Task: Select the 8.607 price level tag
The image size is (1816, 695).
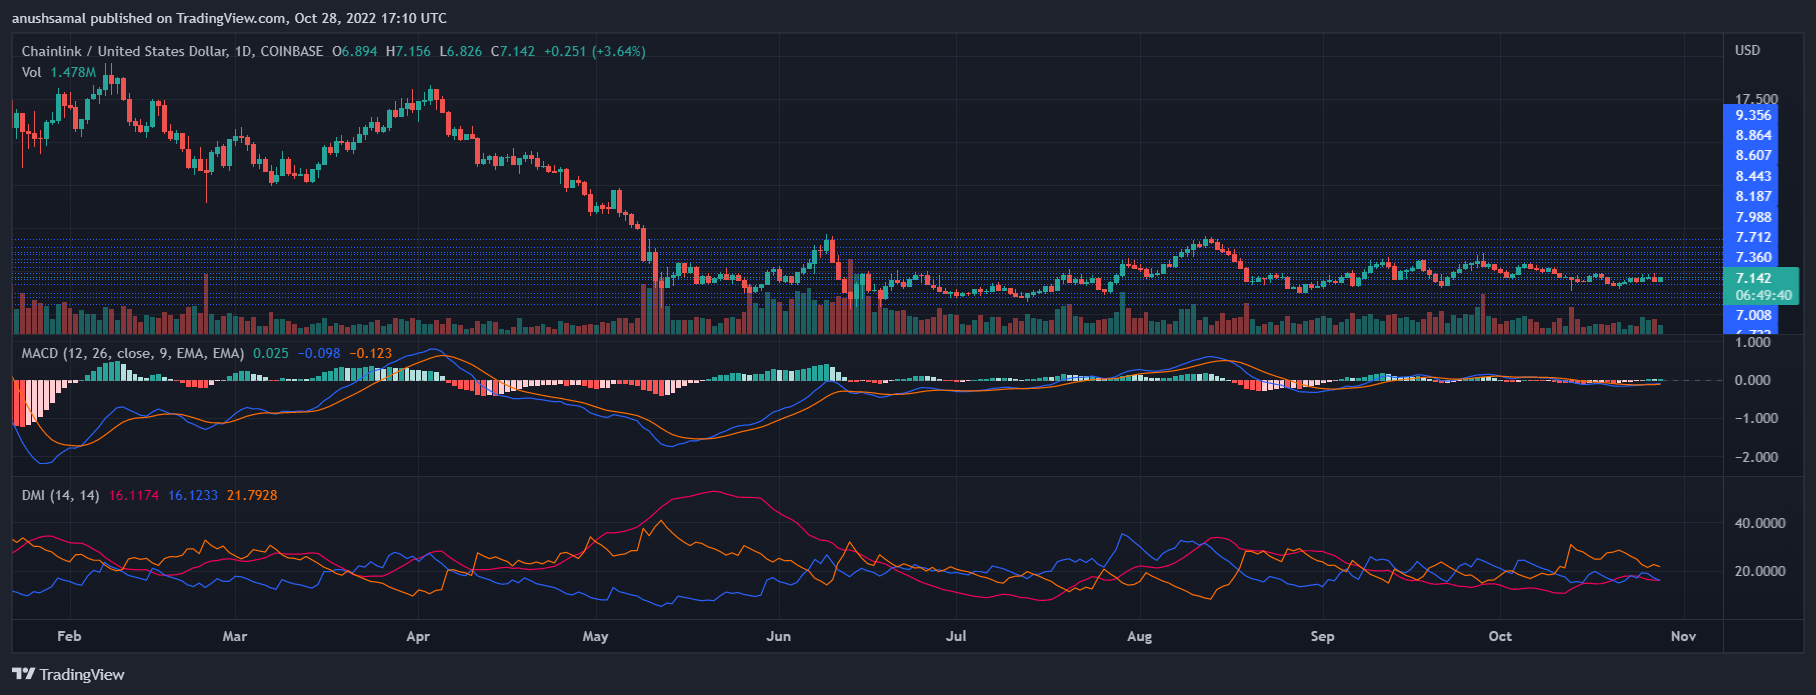Action: (1753, 155)
